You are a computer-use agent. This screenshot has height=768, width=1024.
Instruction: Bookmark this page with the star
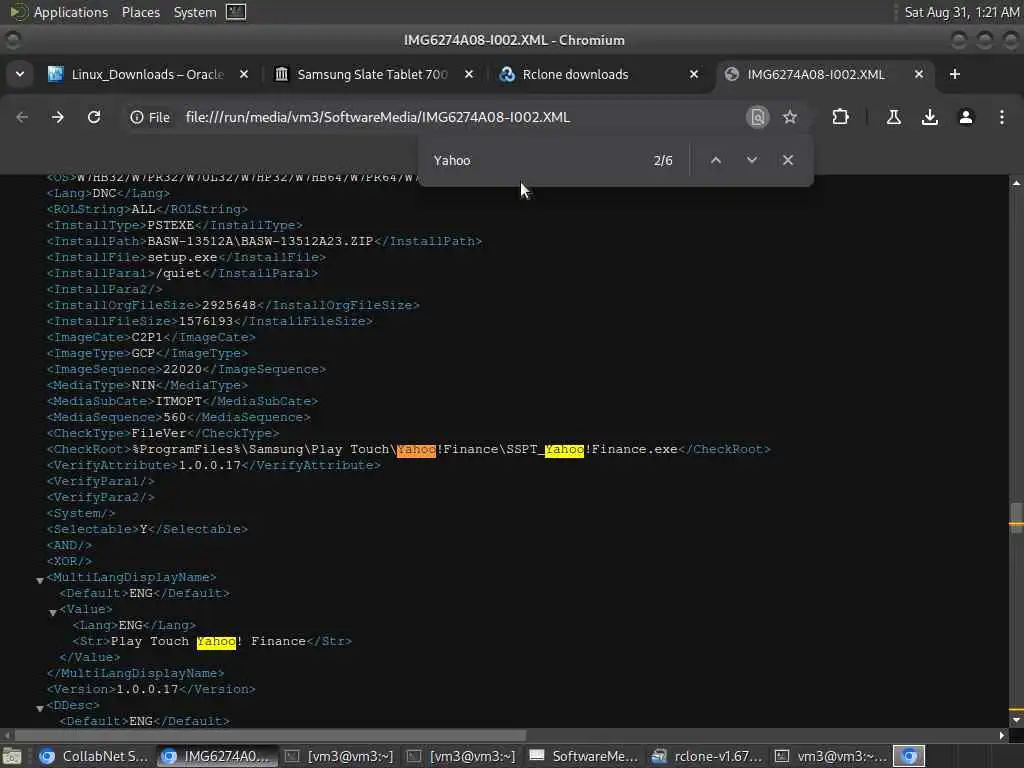point(790,117)
